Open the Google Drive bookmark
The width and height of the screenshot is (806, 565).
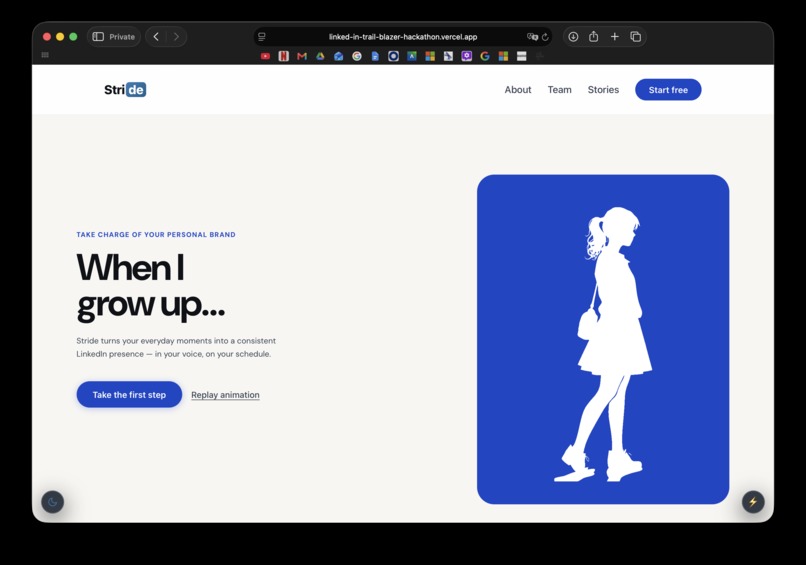pos(320,56)
